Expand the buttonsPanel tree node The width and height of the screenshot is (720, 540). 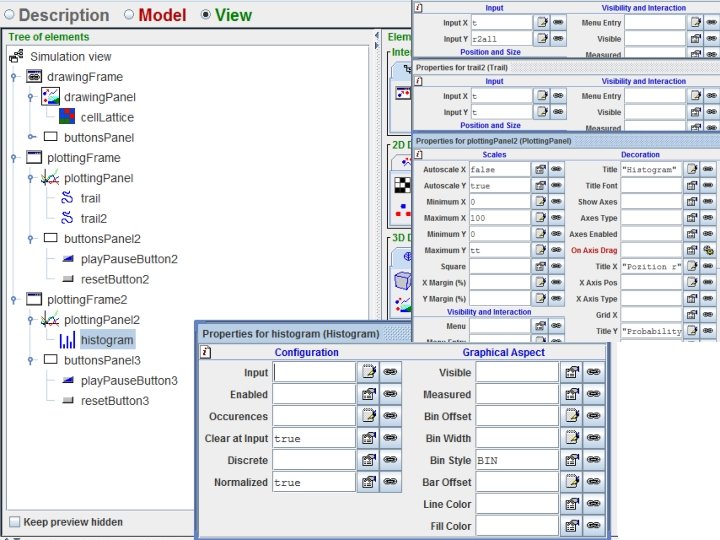31,137
